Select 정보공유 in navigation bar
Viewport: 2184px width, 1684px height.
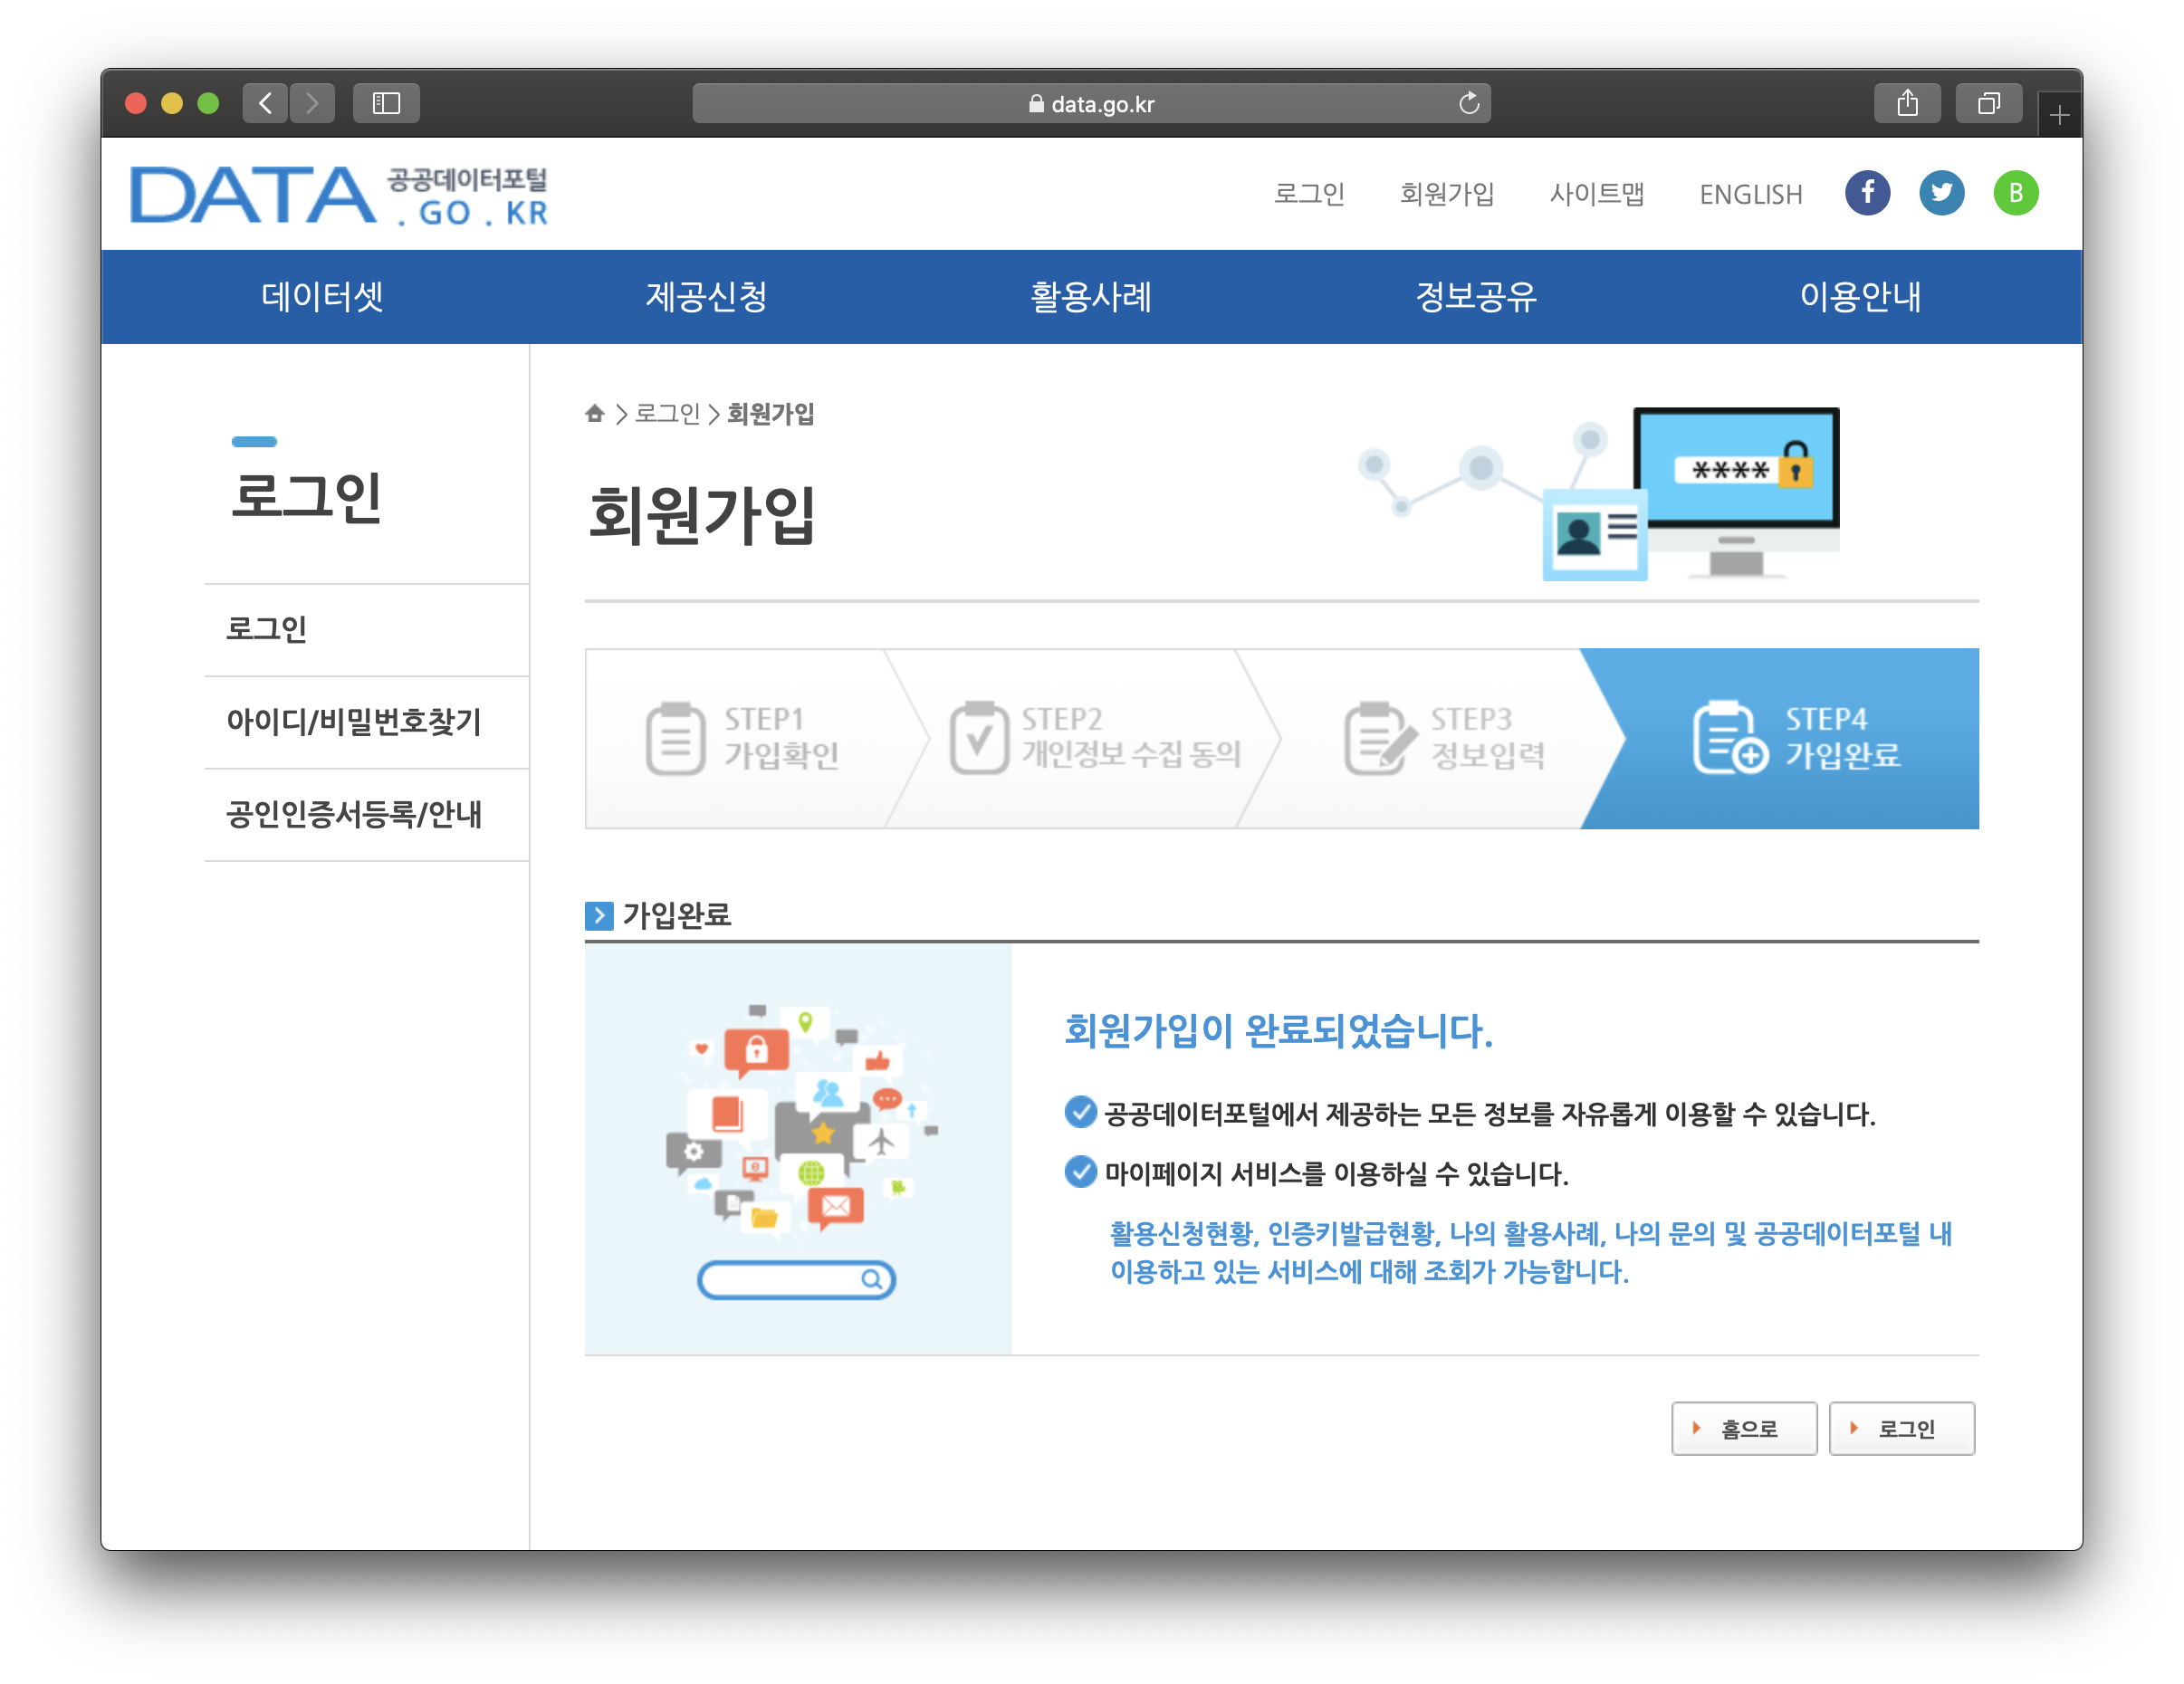(1476, 296)
